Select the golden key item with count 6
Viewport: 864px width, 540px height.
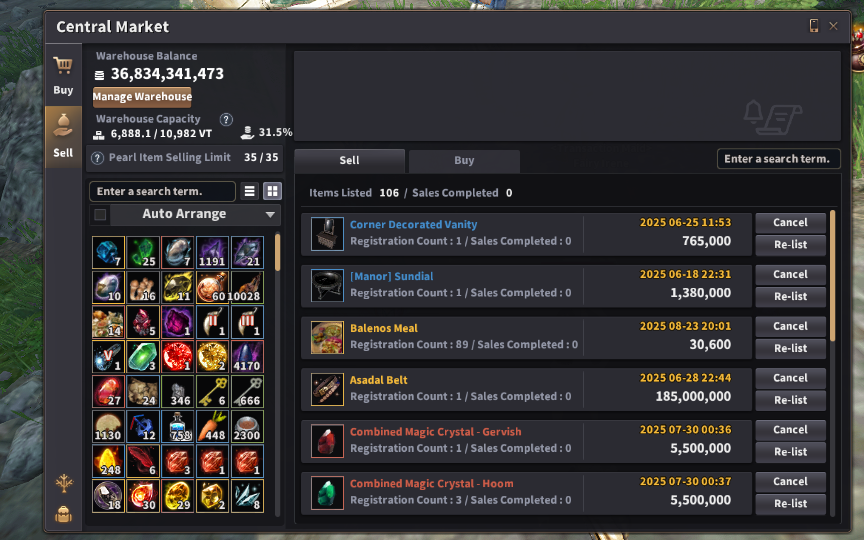212,392
